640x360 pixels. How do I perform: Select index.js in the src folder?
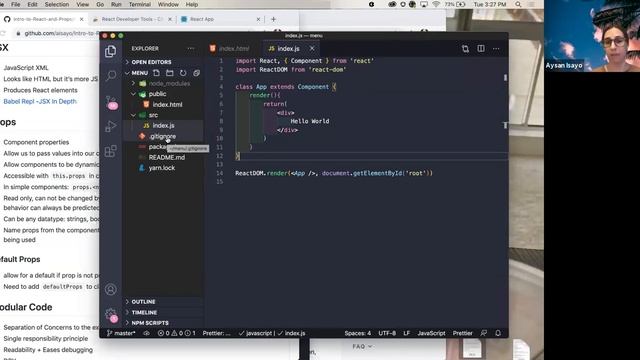[163, 126]
